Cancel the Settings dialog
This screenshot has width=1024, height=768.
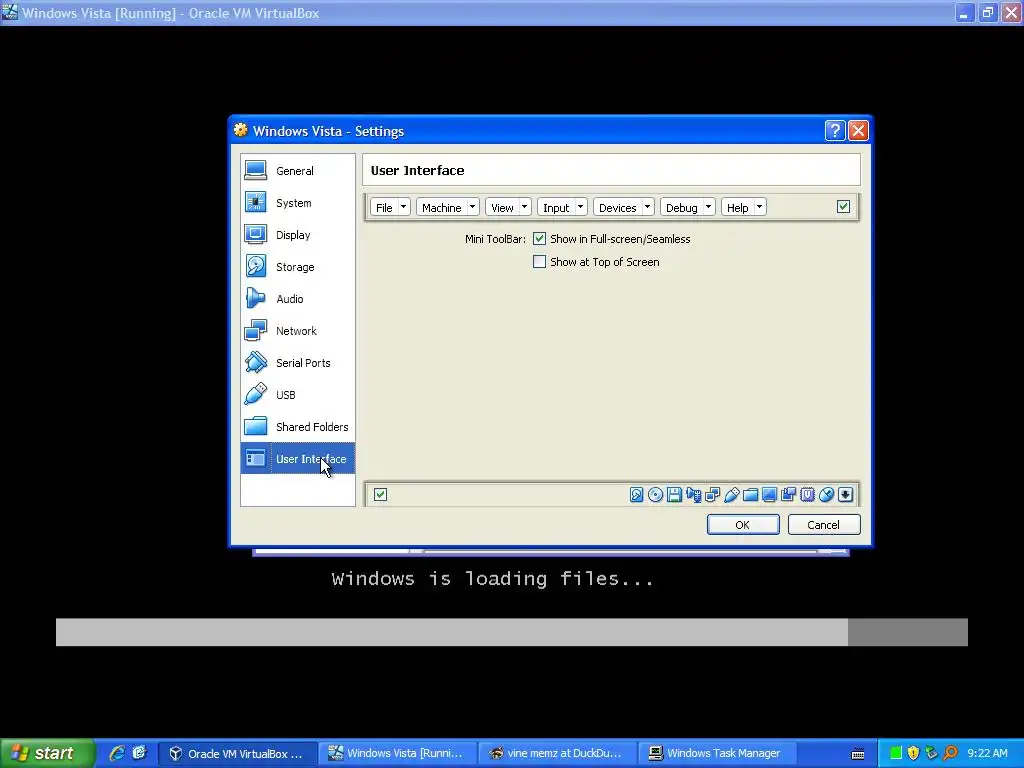pyautogui.click(x=824, y=524)
